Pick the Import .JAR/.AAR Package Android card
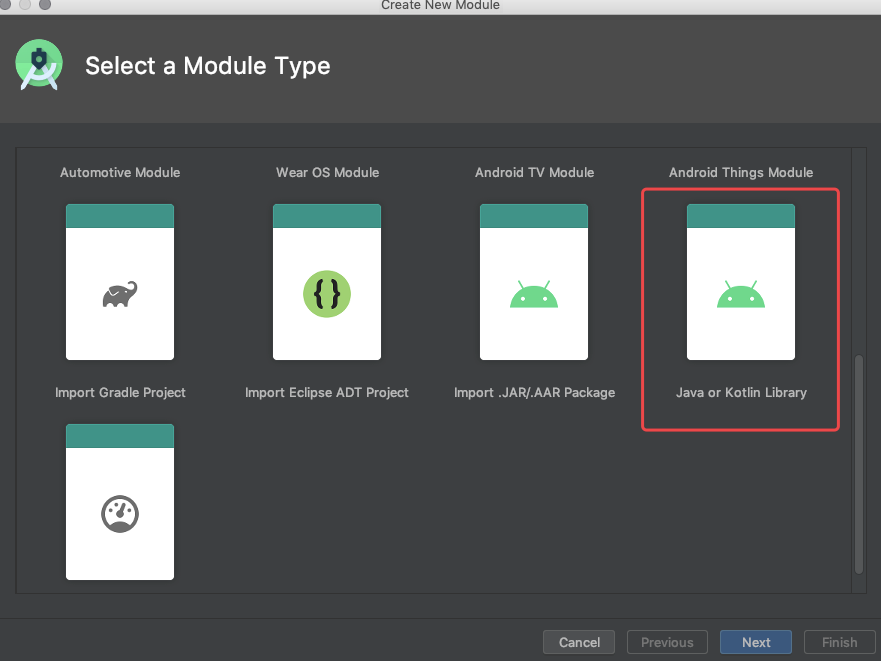The height and width of the screenshot is (661, 881). tap(534, 282)
